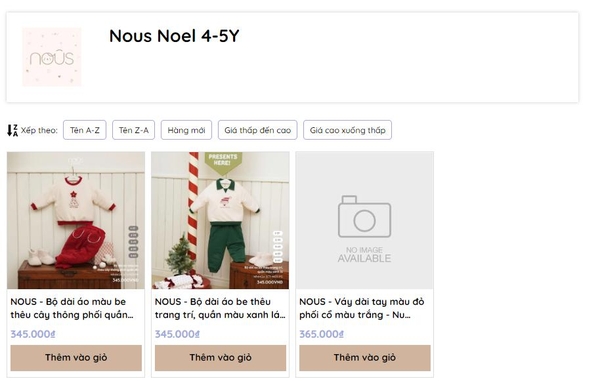Click the 365.000₫ price of the dress
Viewport: 600px width, 381px height.
tap(321, 334)
